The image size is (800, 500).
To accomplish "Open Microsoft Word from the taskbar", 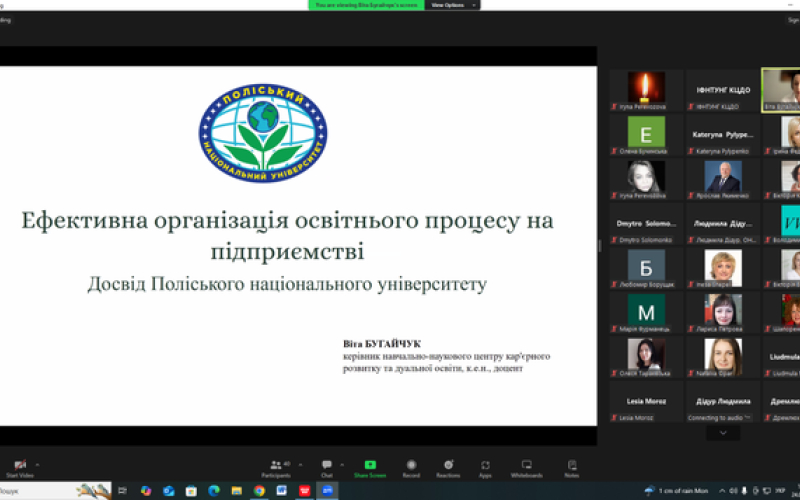I will [282, 491].
